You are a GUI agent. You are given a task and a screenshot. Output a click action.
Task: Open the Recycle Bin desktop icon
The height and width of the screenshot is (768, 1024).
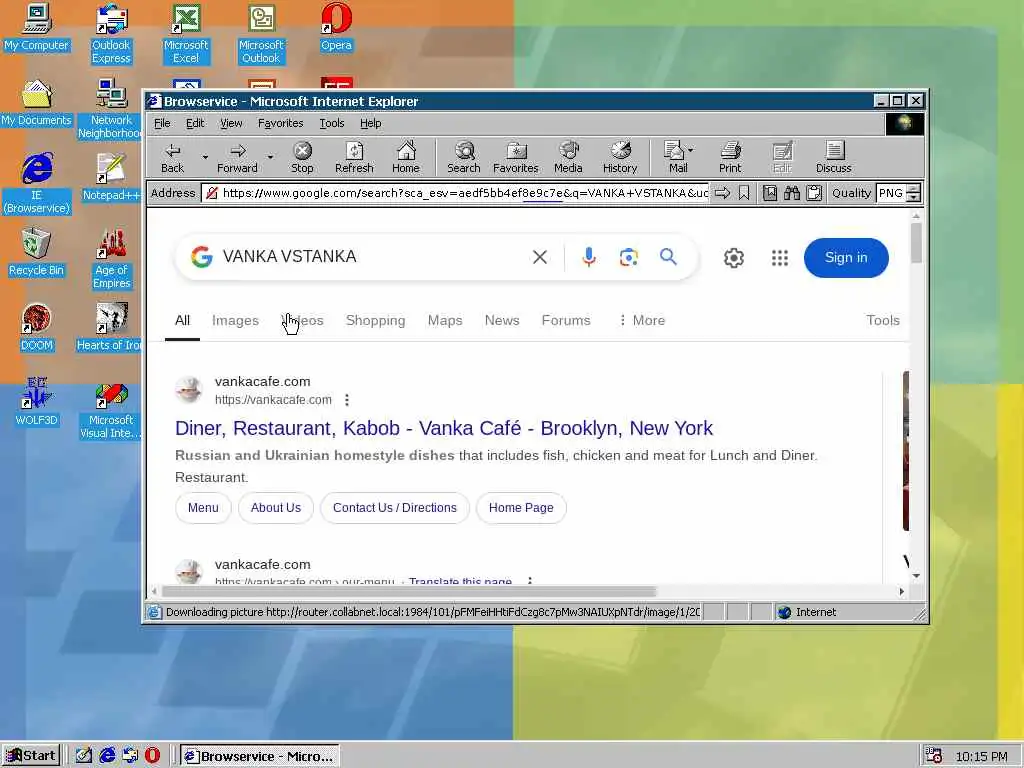coord(37,252)
